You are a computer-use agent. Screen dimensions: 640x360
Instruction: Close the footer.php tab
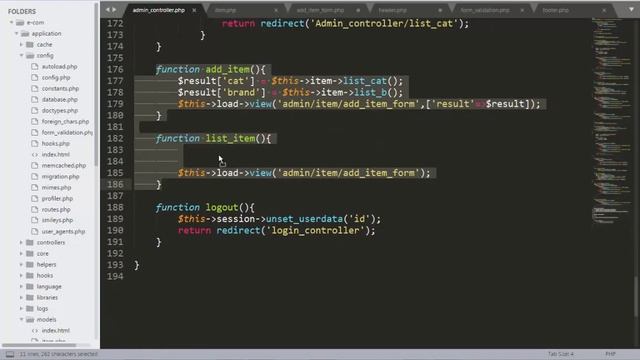tap(604, 10)
